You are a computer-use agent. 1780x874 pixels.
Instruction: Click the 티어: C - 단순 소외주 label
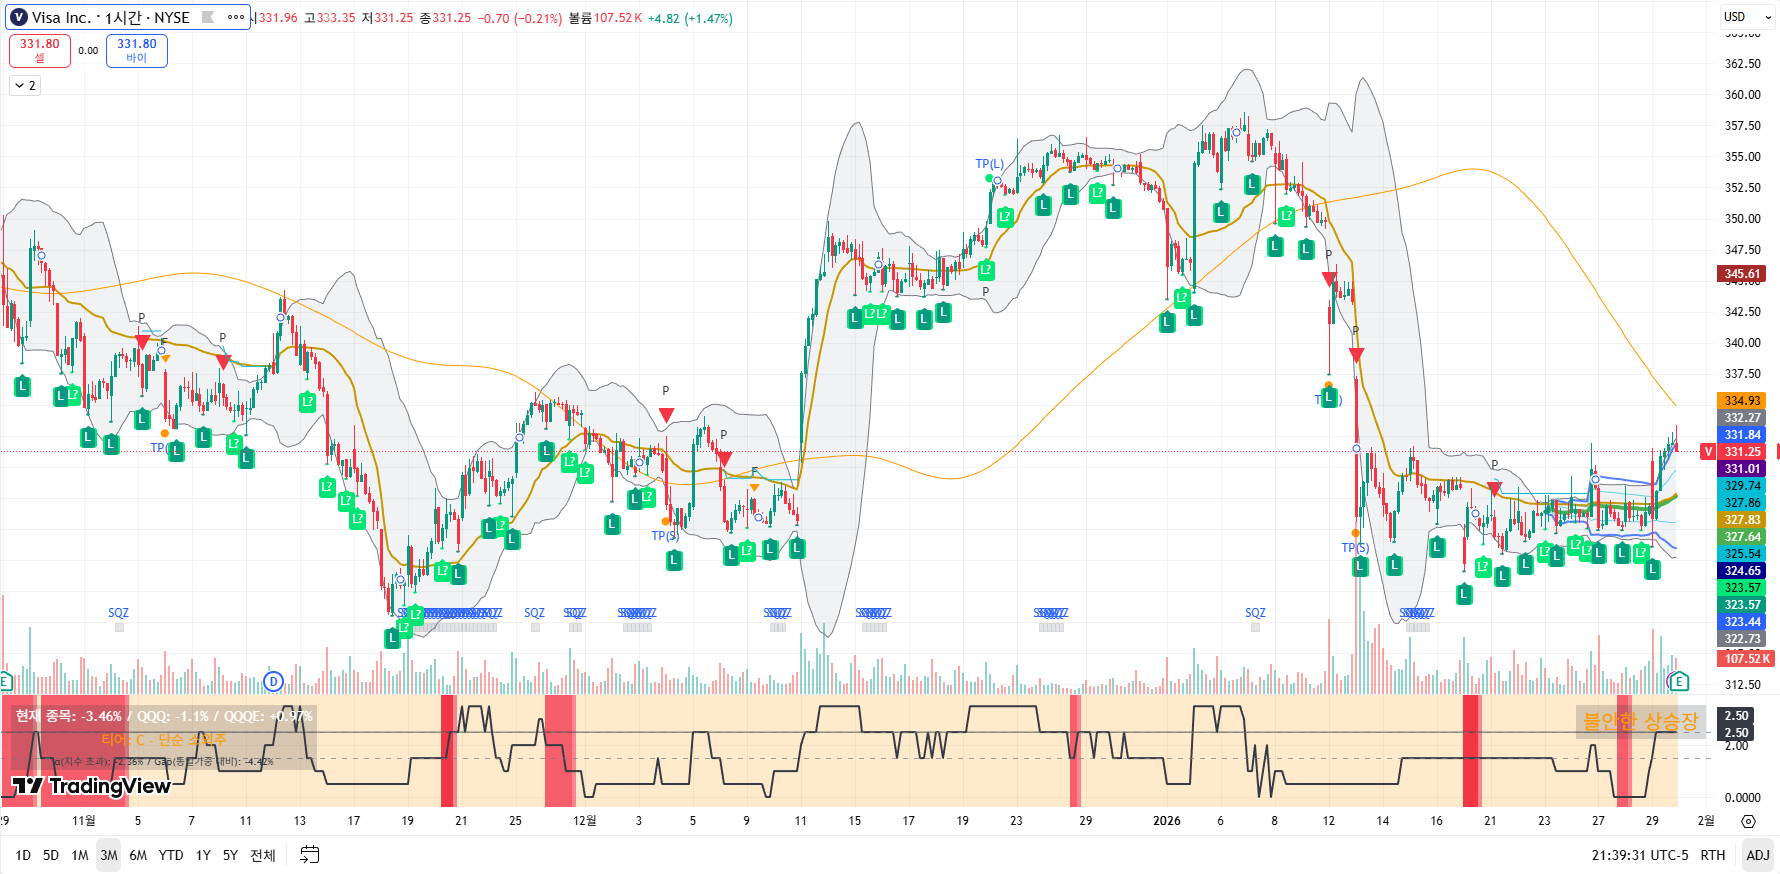pos(164,740)
